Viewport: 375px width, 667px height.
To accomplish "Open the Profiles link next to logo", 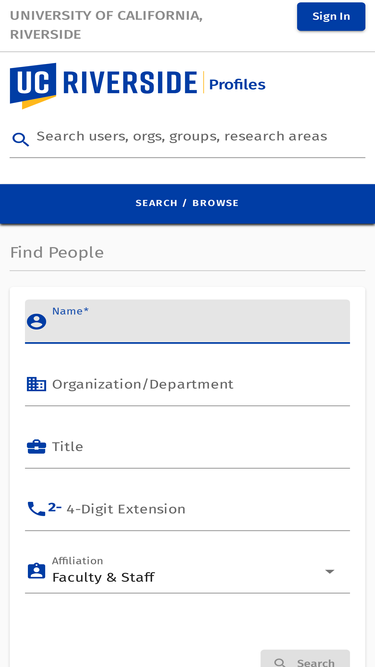I will coord(237,85).
